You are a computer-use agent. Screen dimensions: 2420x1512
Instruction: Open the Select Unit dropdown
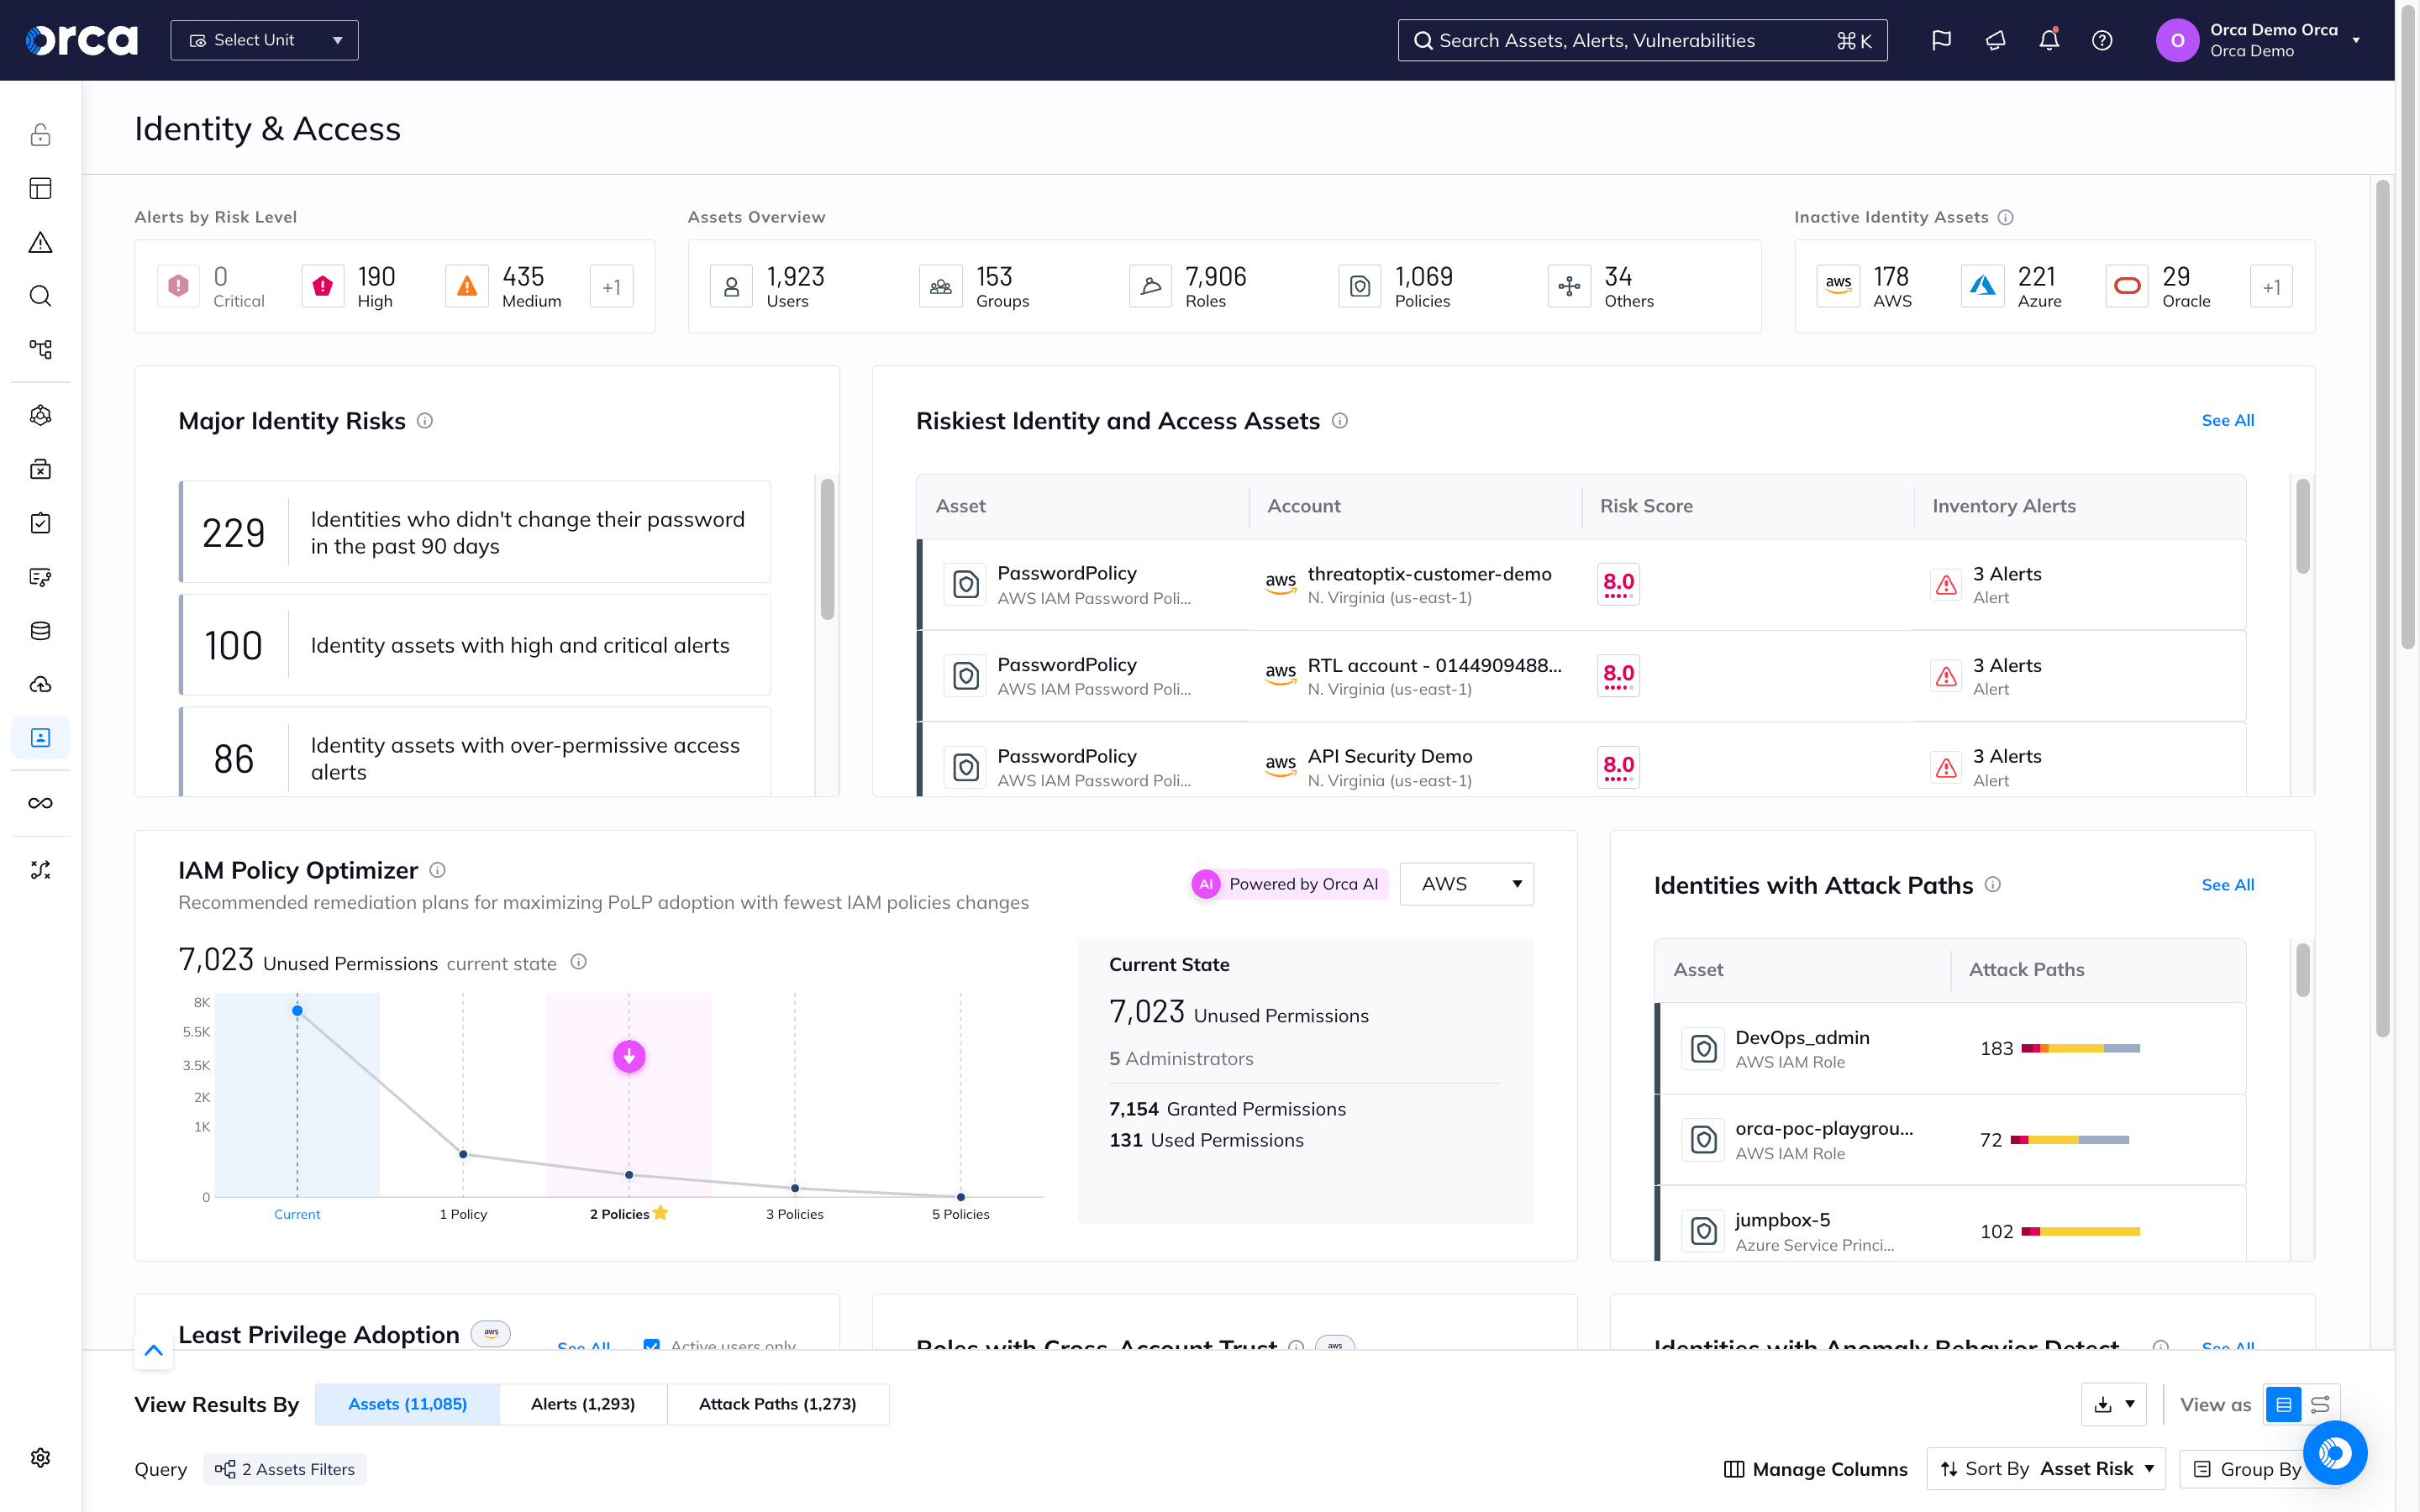[x=264, y=40]
